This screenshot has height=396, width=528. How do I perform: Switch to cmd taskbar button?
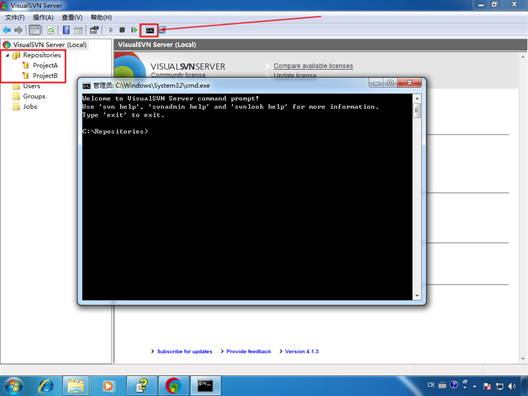click(205, 386)
